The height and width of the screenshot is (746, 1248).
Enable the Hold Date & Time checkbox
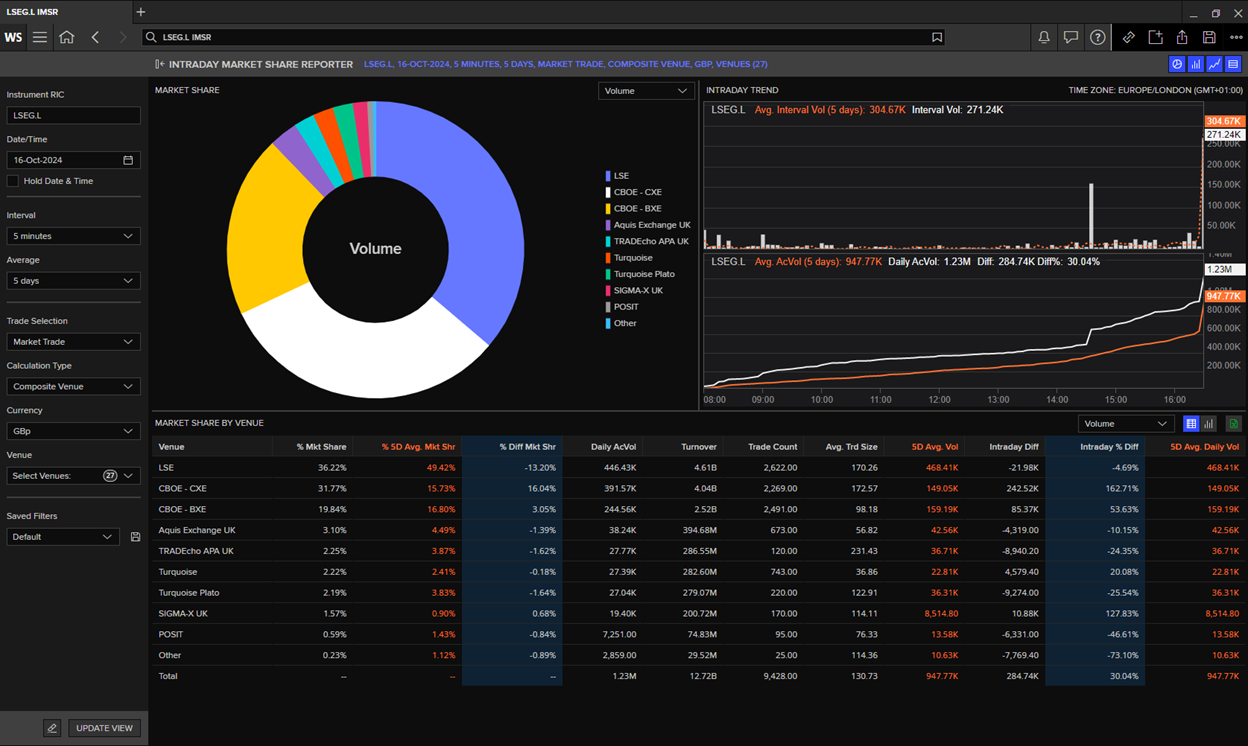13,181
